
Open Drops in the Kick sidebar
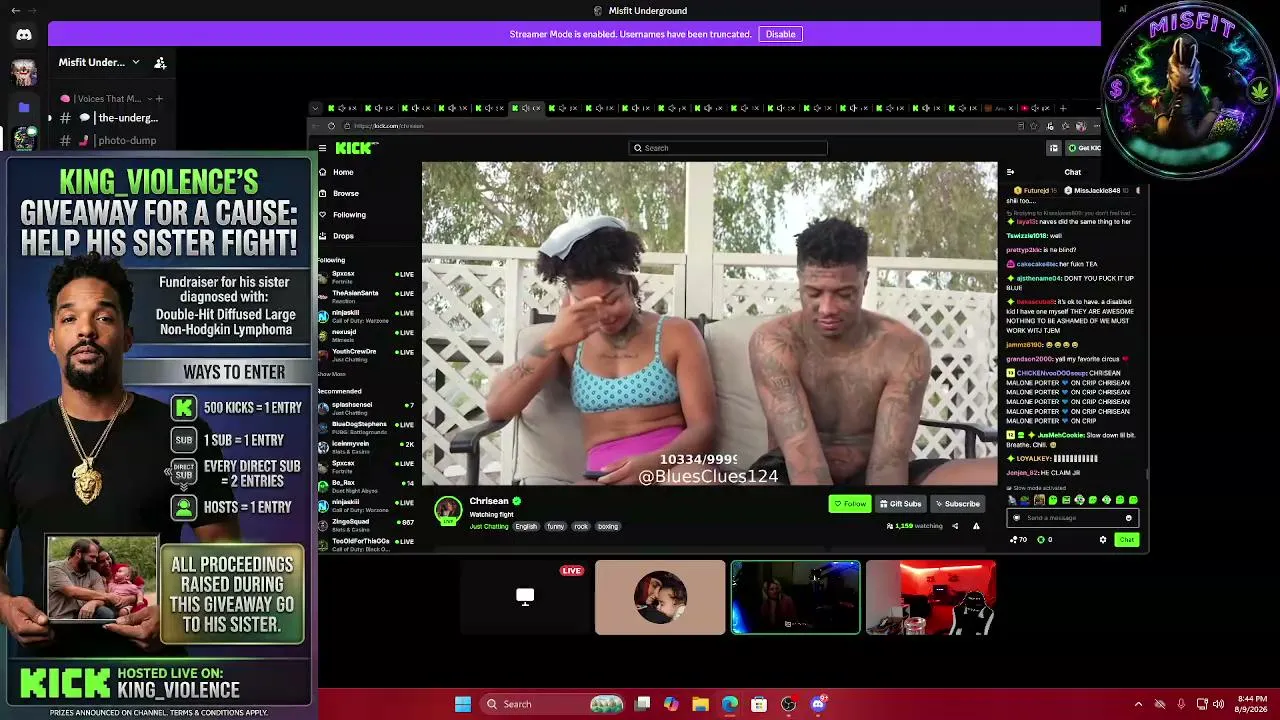click(x=343, y=236)
